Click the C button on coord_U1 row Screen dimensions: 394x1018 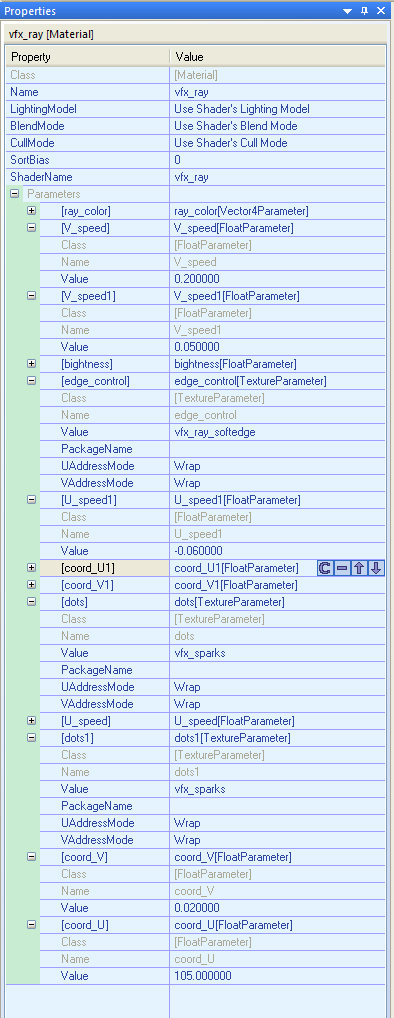pos(325,568)
